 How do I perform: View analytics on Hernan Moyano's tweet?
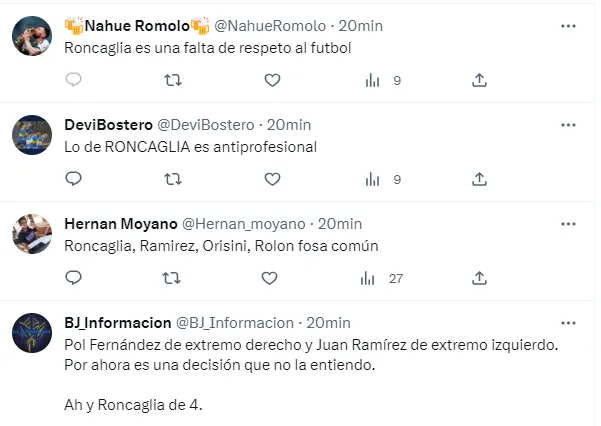pyautogui.click(x=373, y=278)
